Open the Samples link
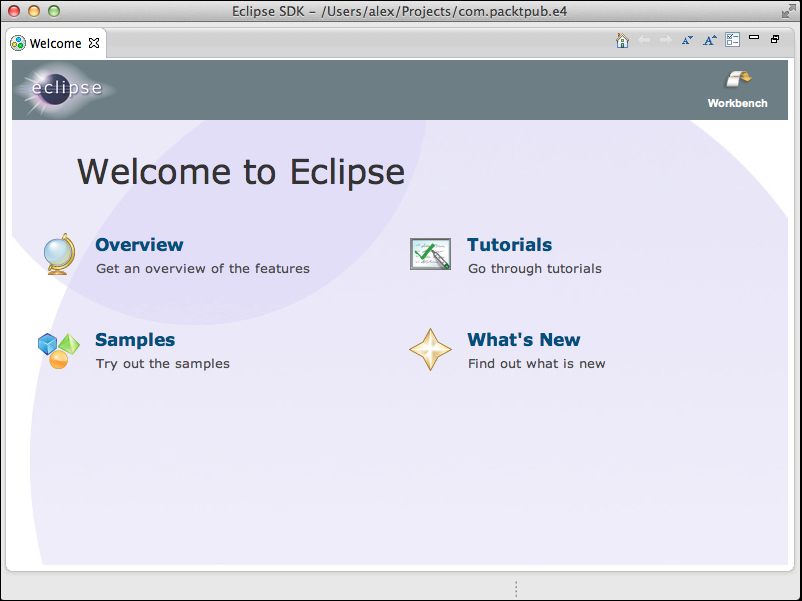The height and width of the screenshot is (601, 802). click(135, 340)
